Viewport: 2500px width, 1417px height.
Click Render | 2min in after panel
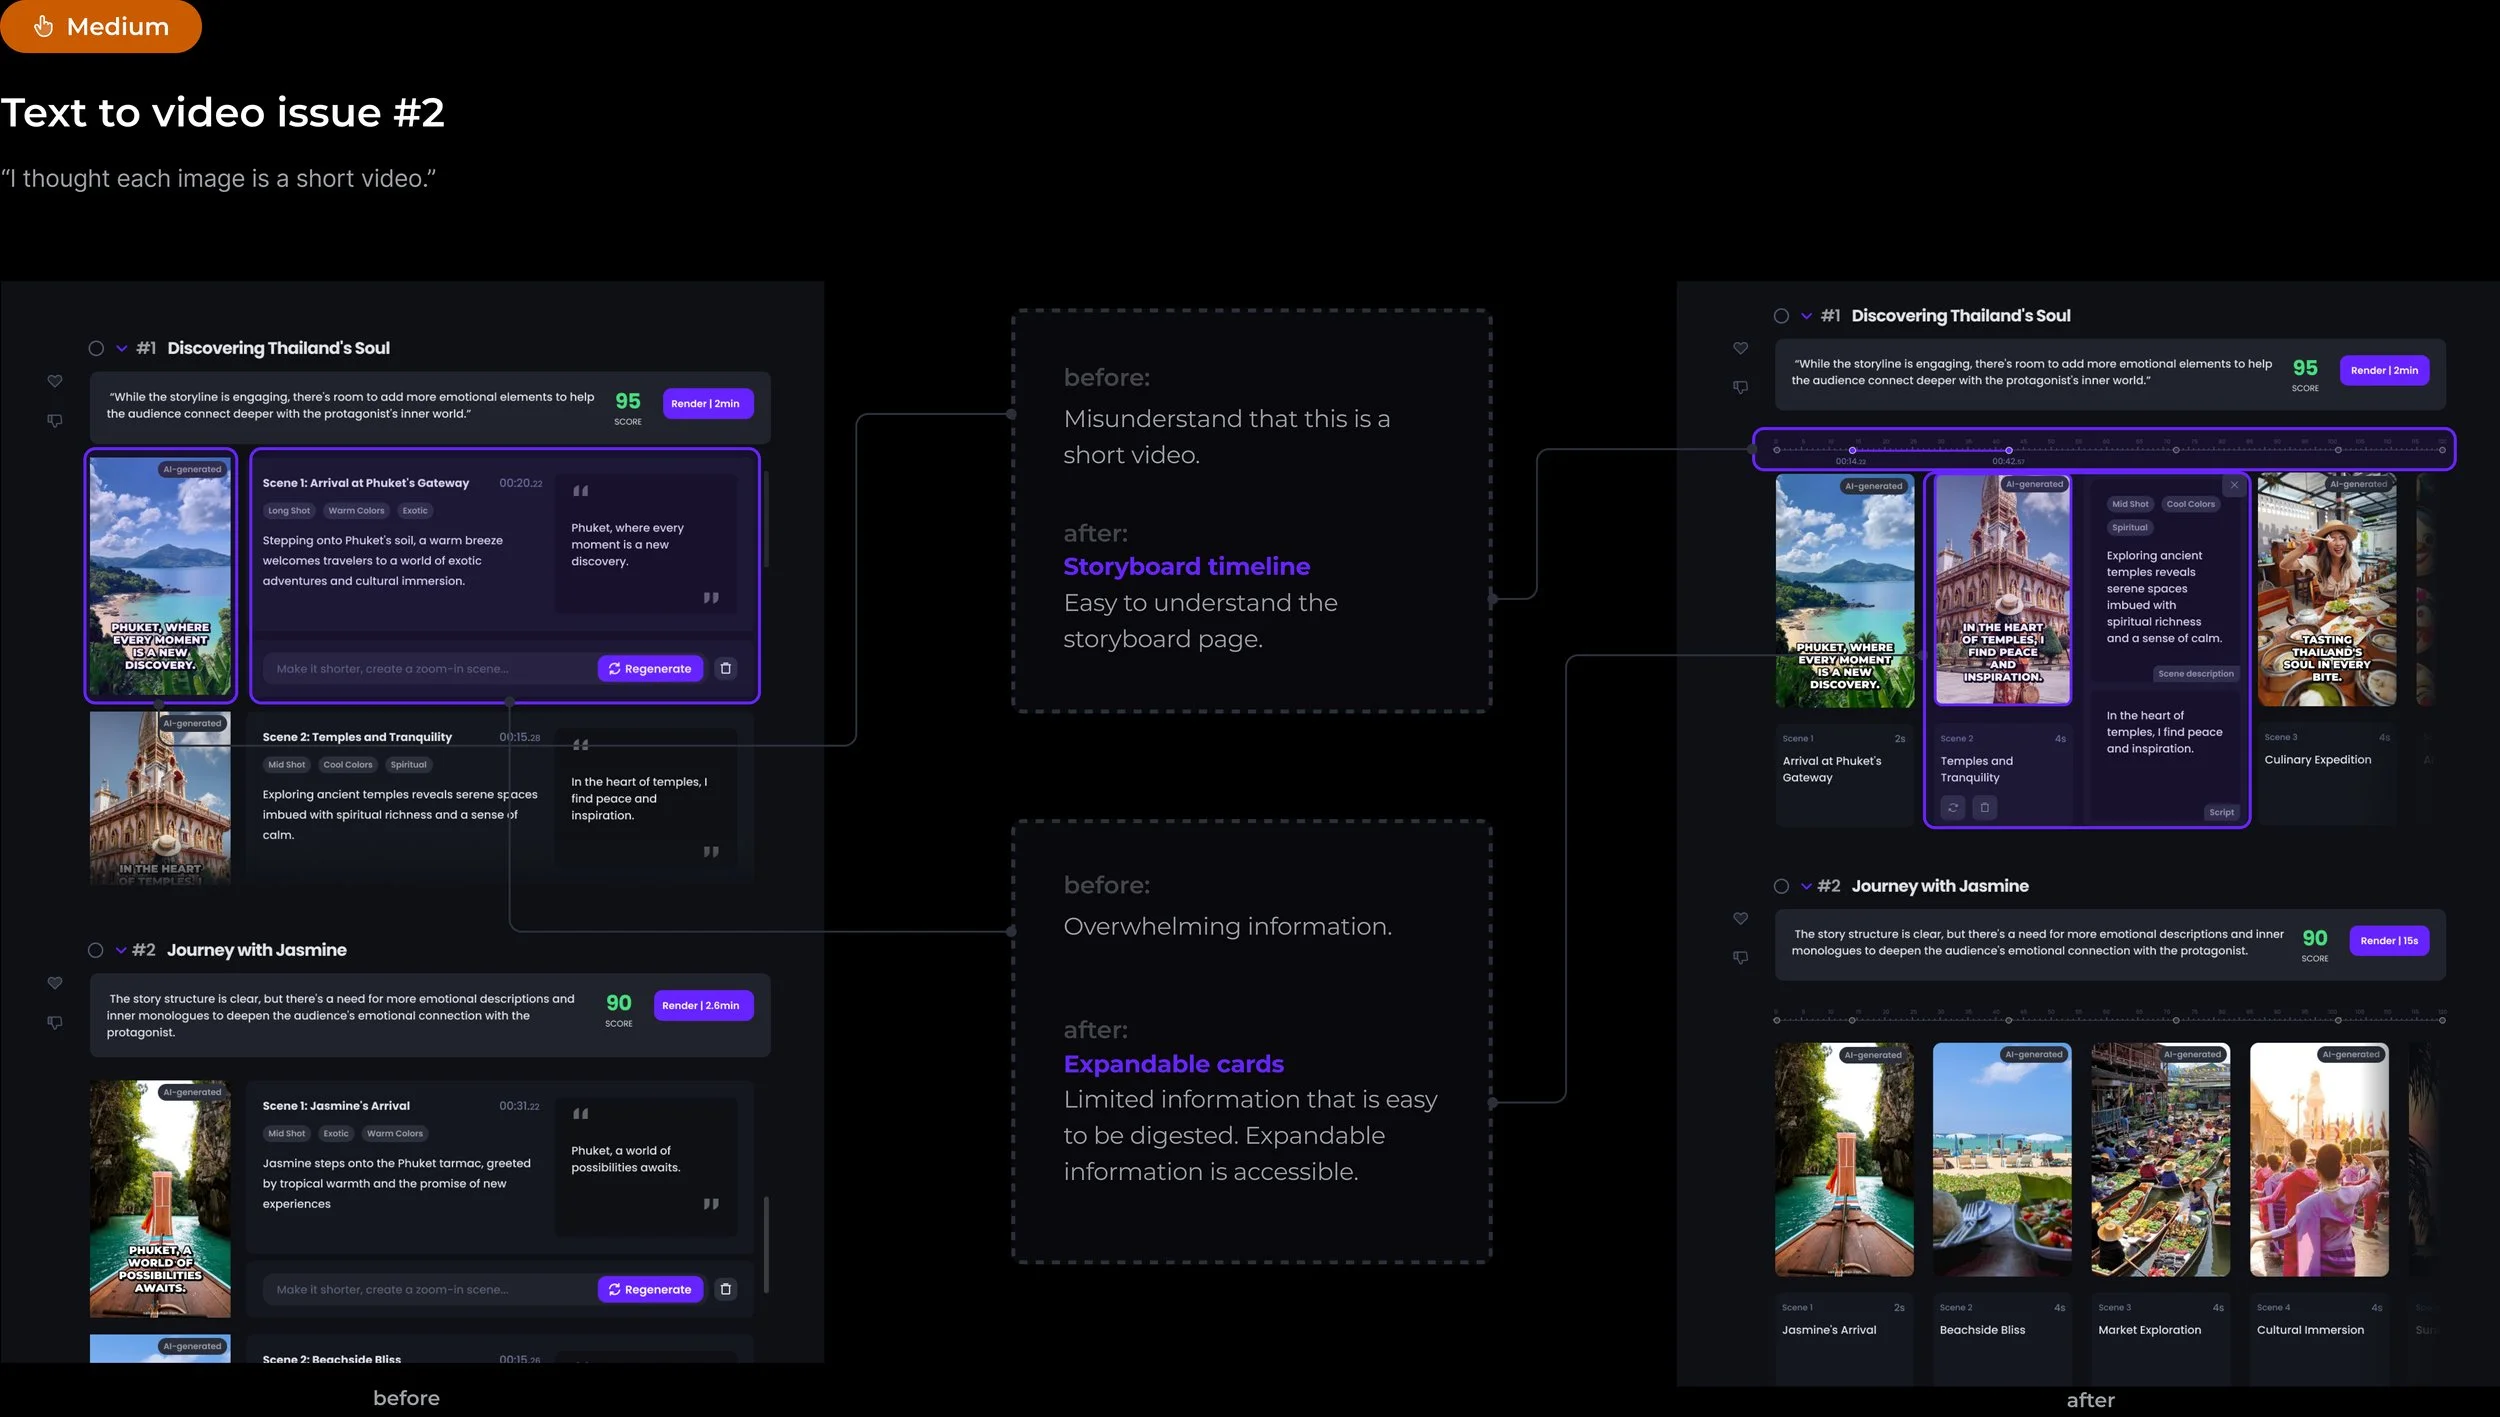pos(2384,370)
